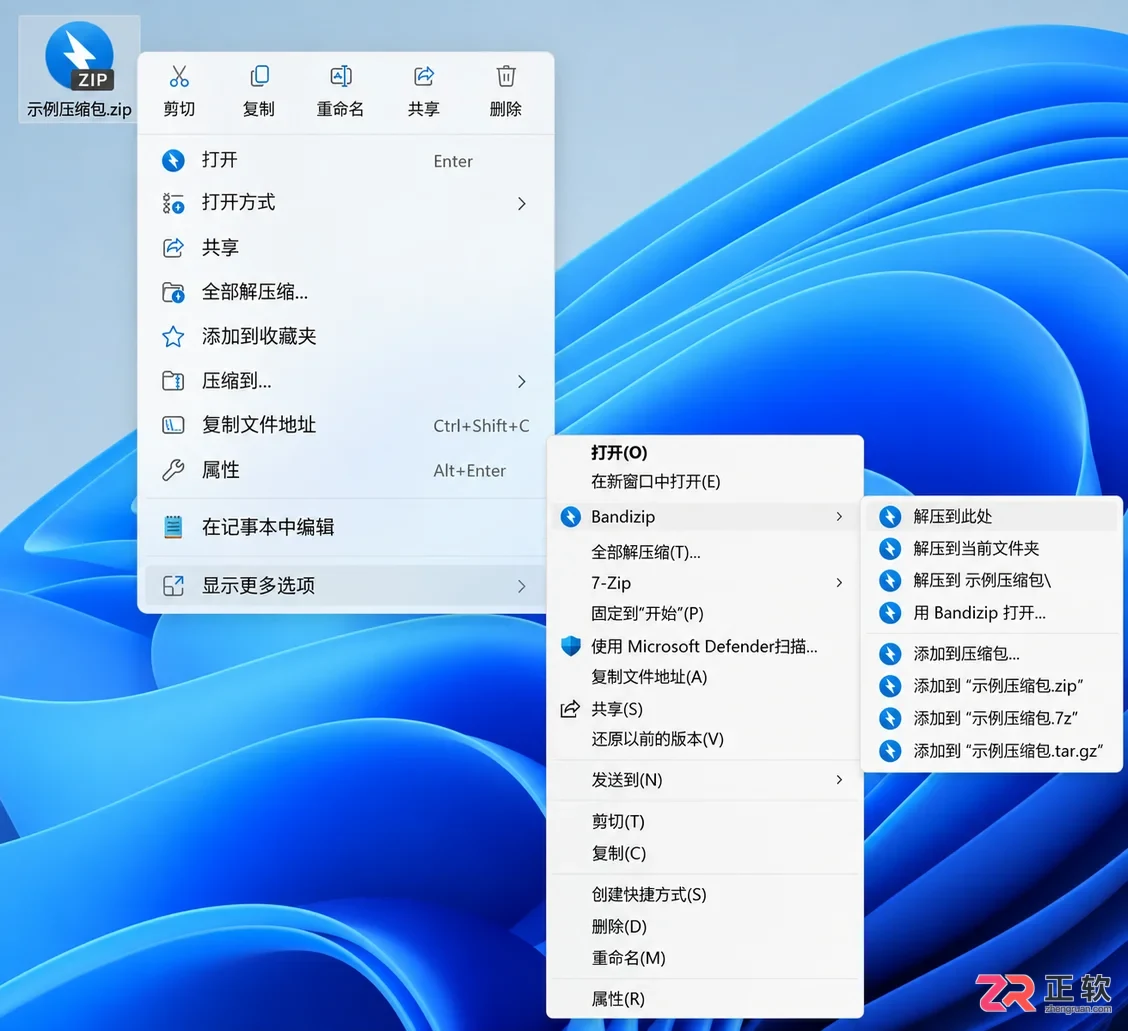
Task: Click the 复制 copy icon
Action: coord(259,76)
